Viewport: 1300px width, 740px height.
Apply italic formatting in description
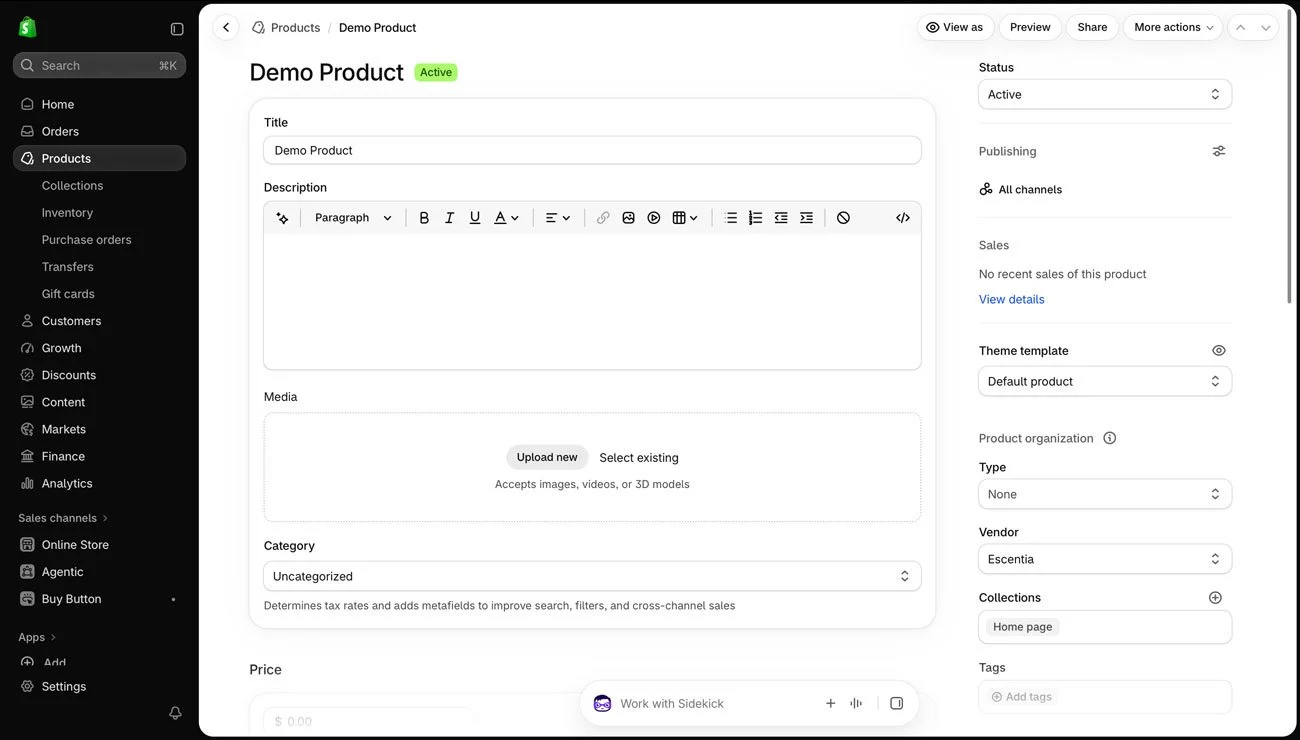(x=450, y=218)
